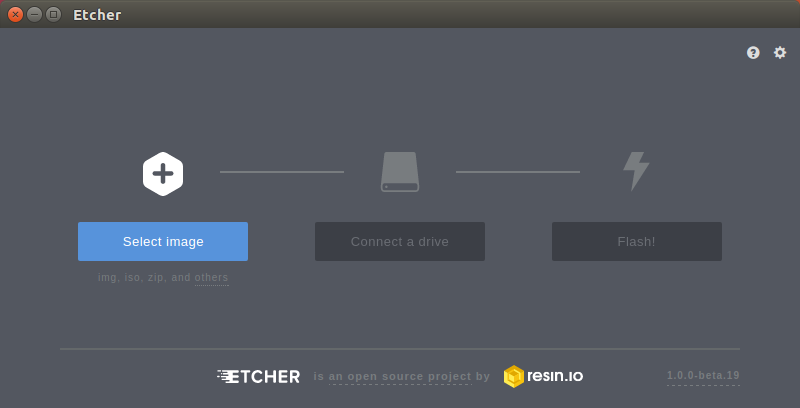Image resolution: width=800 pixels, height=408 pixels.
Task: Click the hexagon plus image icon
Action: pyautogui.click(x=163, y=174)
